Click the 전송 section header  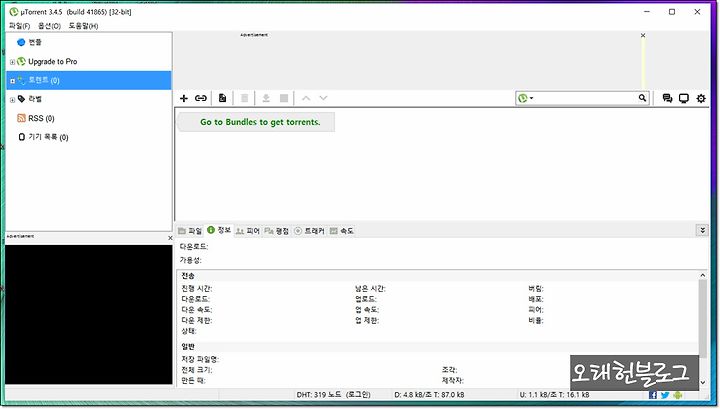click(188, 276)
